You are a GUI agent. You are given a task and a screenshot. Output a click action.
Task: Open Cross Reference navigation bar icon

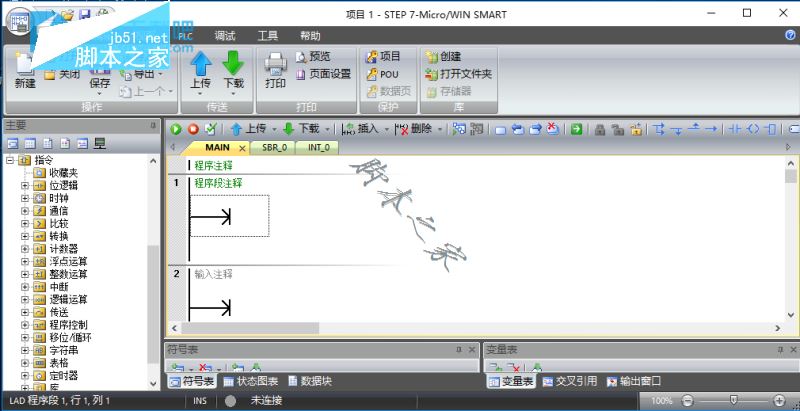83,144
